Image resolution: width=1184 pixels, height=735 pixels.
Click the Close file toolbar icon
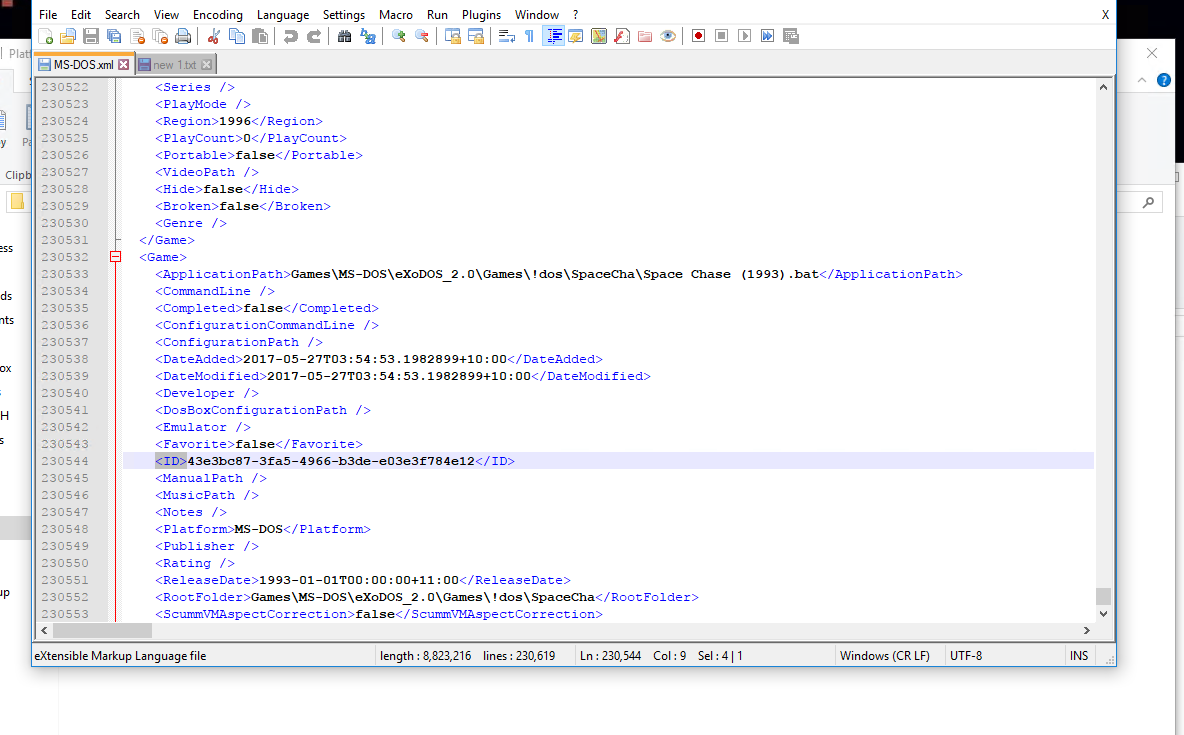click(137, 36)
